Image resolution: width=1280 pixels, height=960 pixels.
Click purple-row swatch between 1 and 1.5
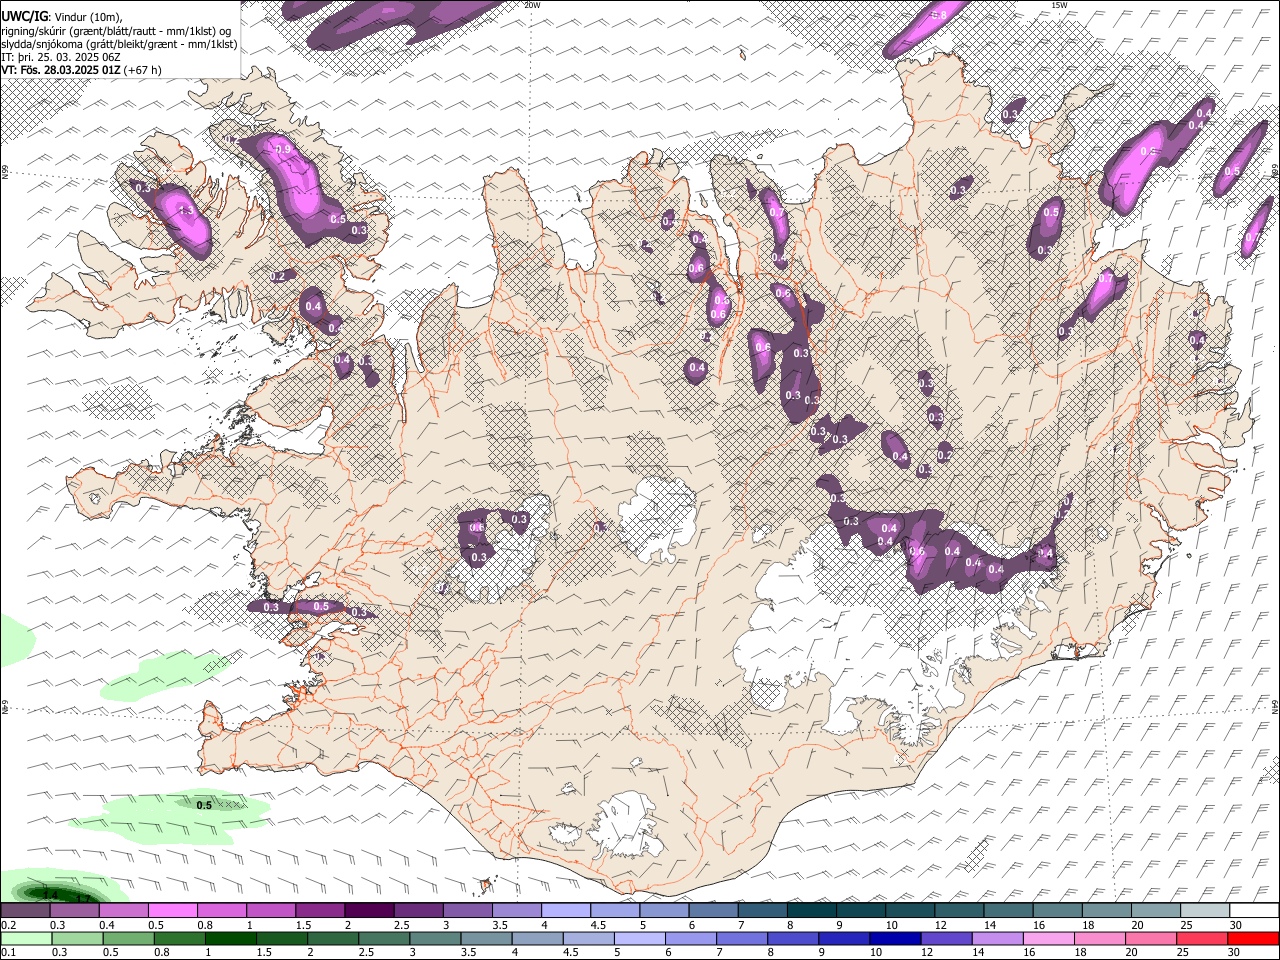270,911
